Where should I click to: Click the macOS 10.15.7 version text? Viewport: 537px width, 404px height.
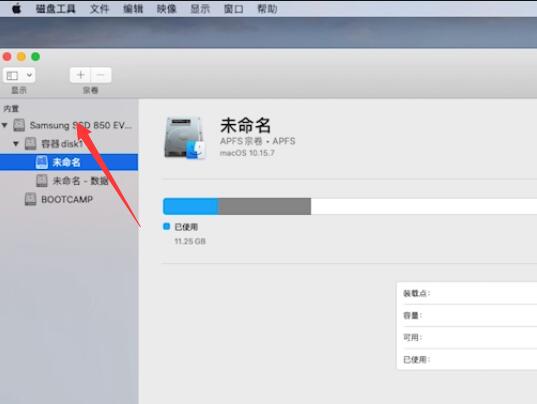tap(247, 153)
